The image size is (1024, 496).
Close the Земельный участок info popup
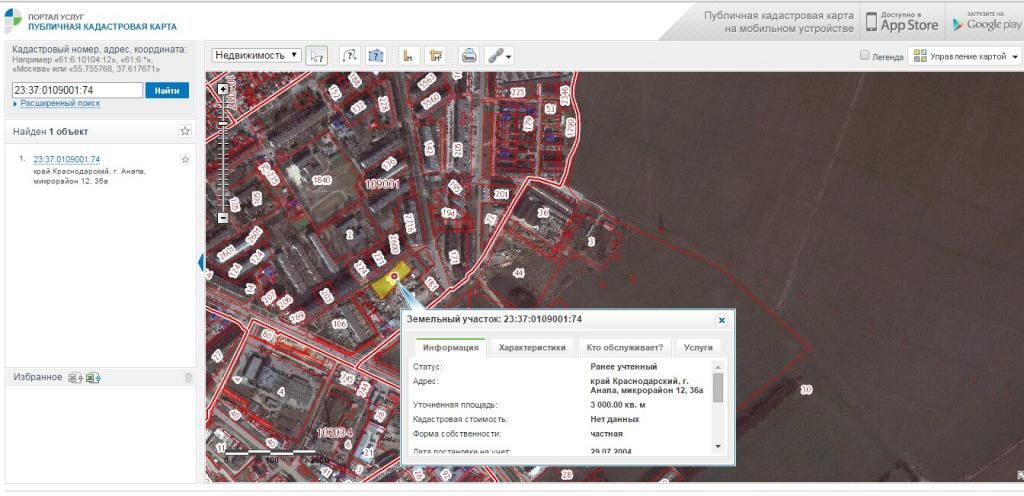click(x=721, y=320)
